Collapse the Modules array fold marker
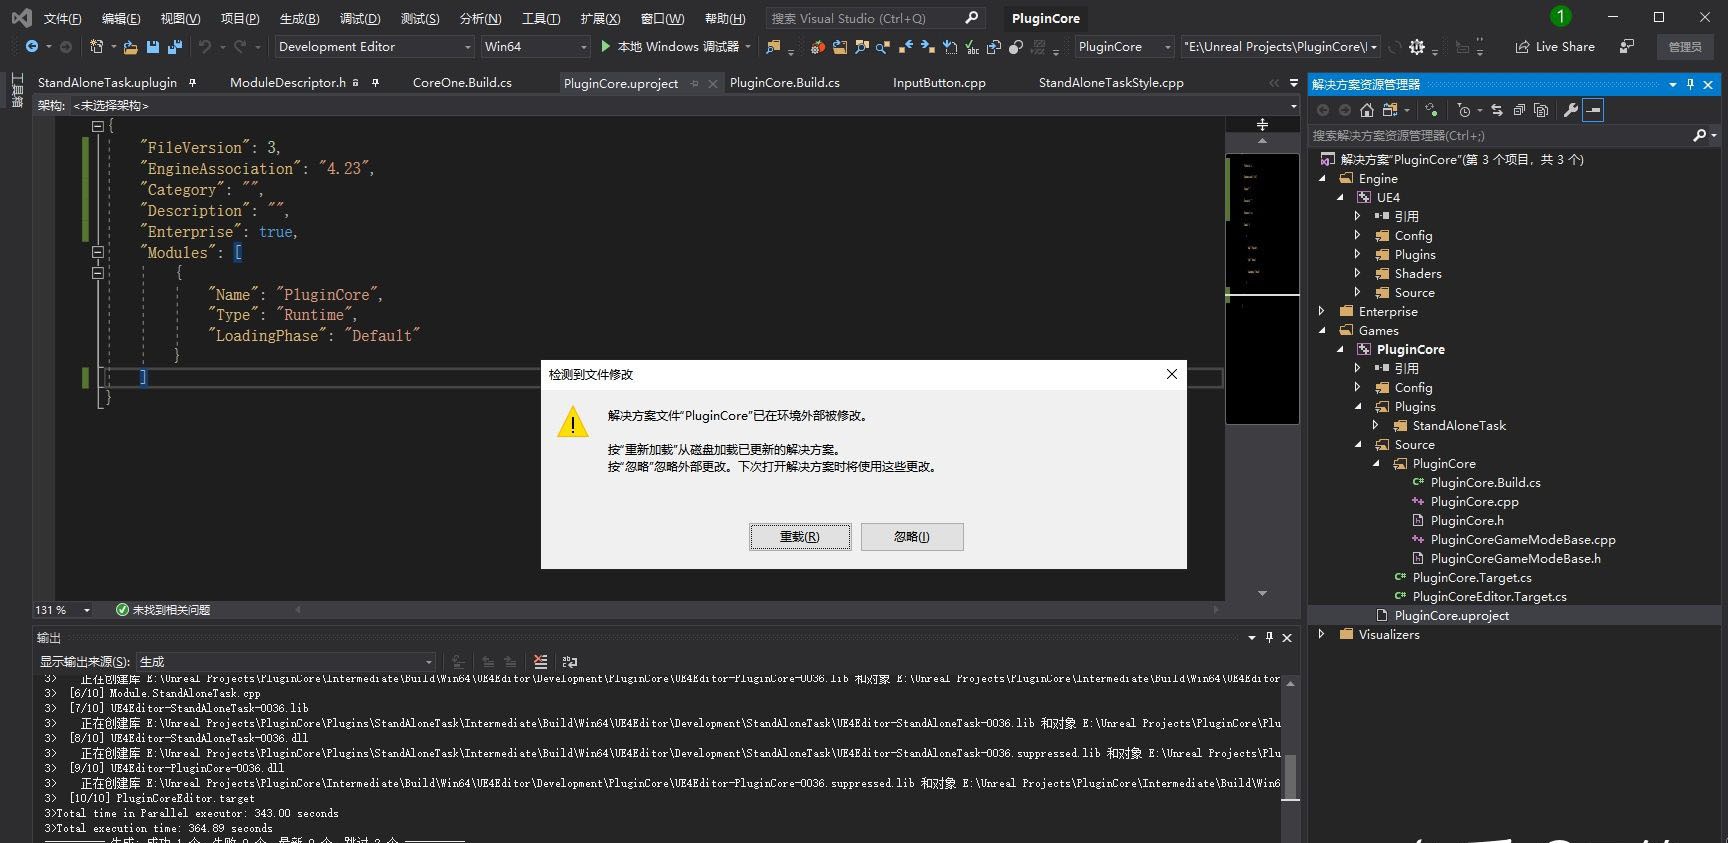 coord(97,252)
